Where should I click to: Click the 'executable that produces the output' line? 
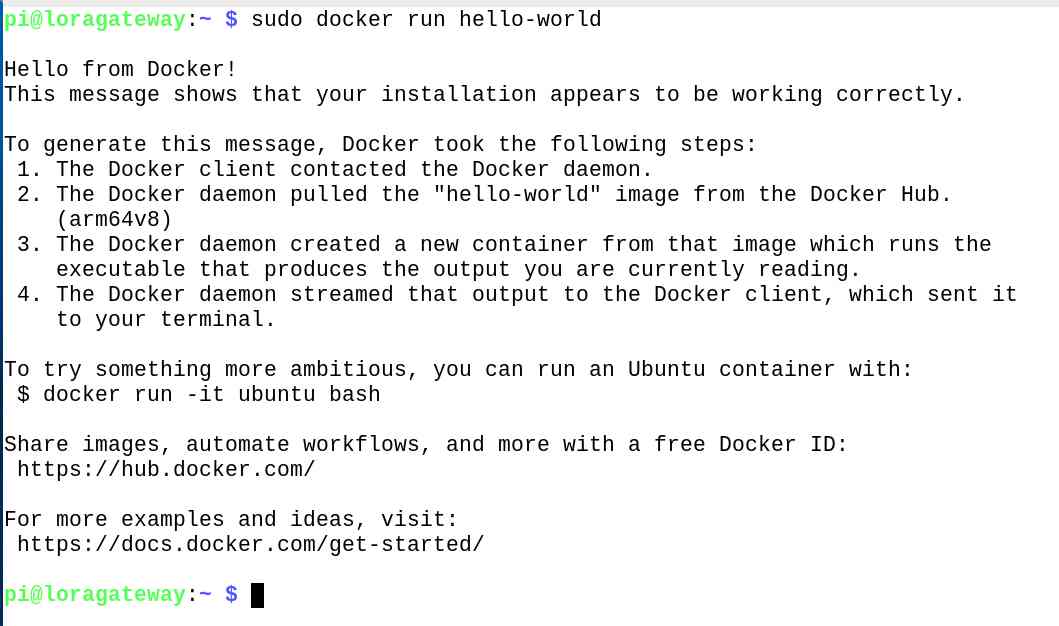[459, 269]
